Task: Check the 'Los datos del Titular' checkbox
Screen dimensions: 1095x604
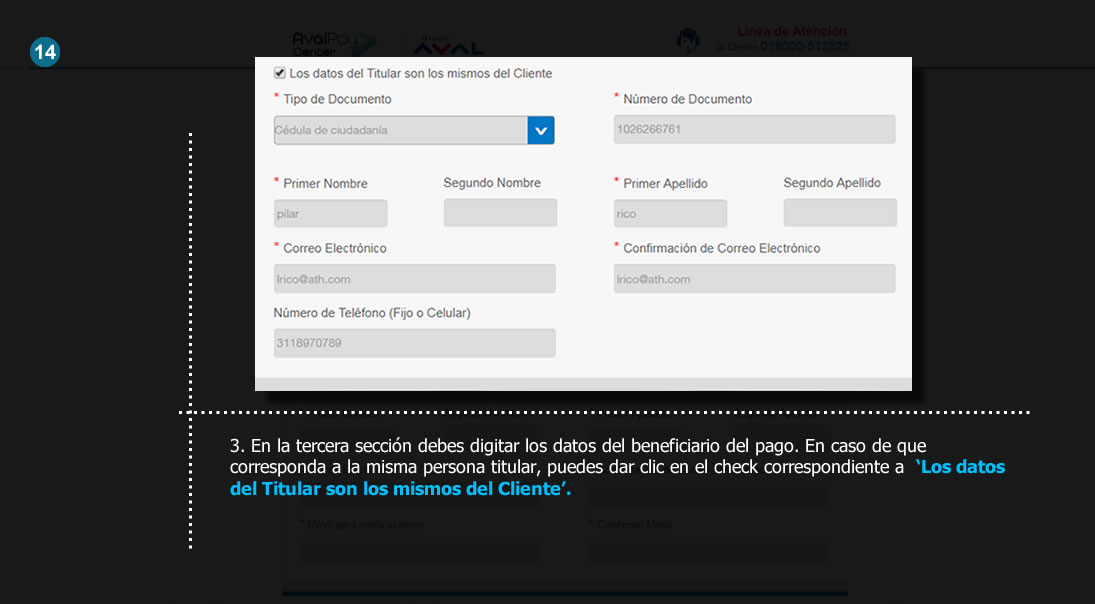Action: (x=280, y=73)
